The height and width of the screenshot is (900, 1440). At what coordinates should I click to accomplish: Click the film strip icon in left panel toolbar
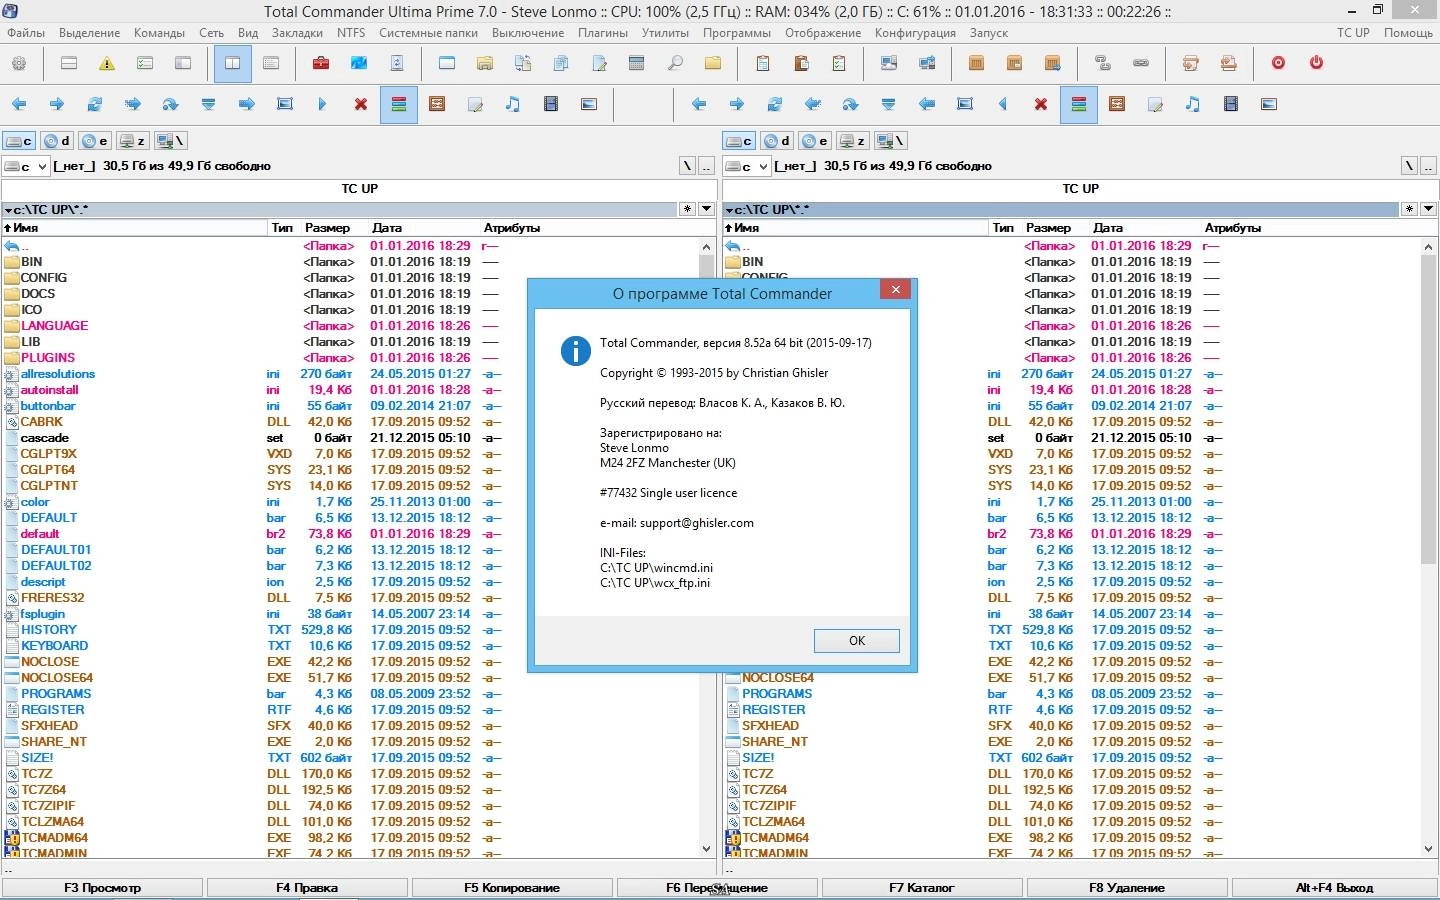[x=551, y=104]
